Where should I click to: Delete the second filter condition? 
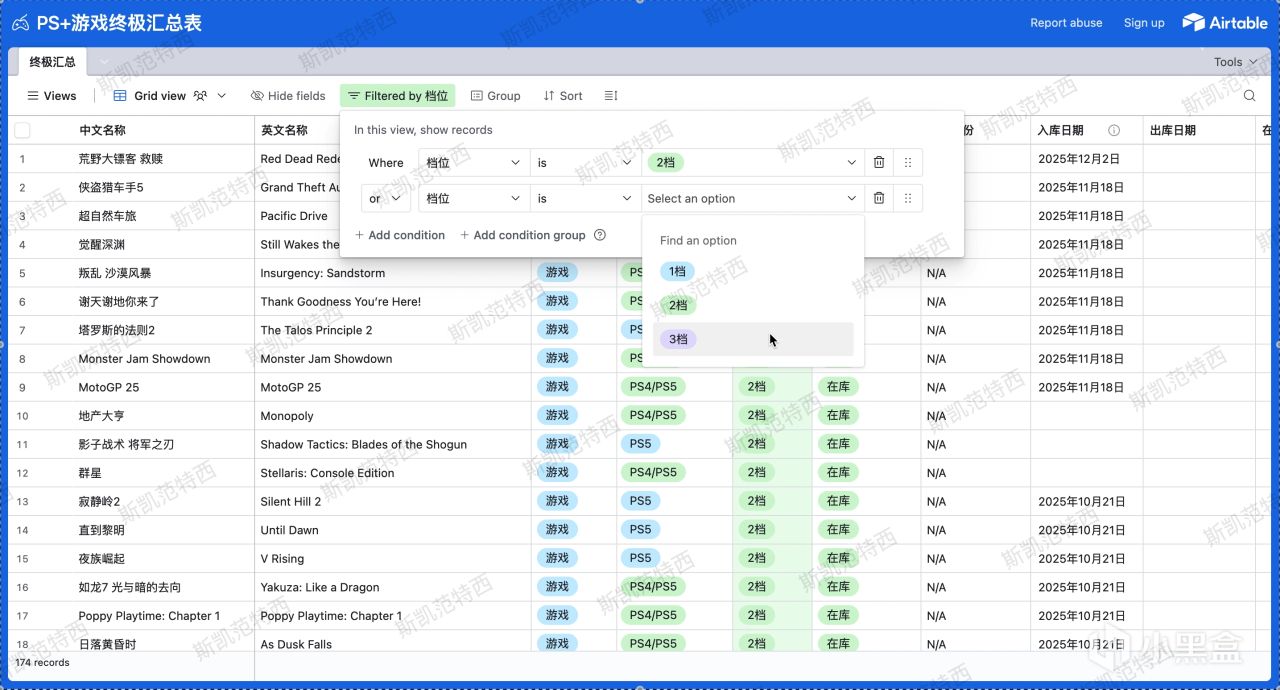point(879,198)
